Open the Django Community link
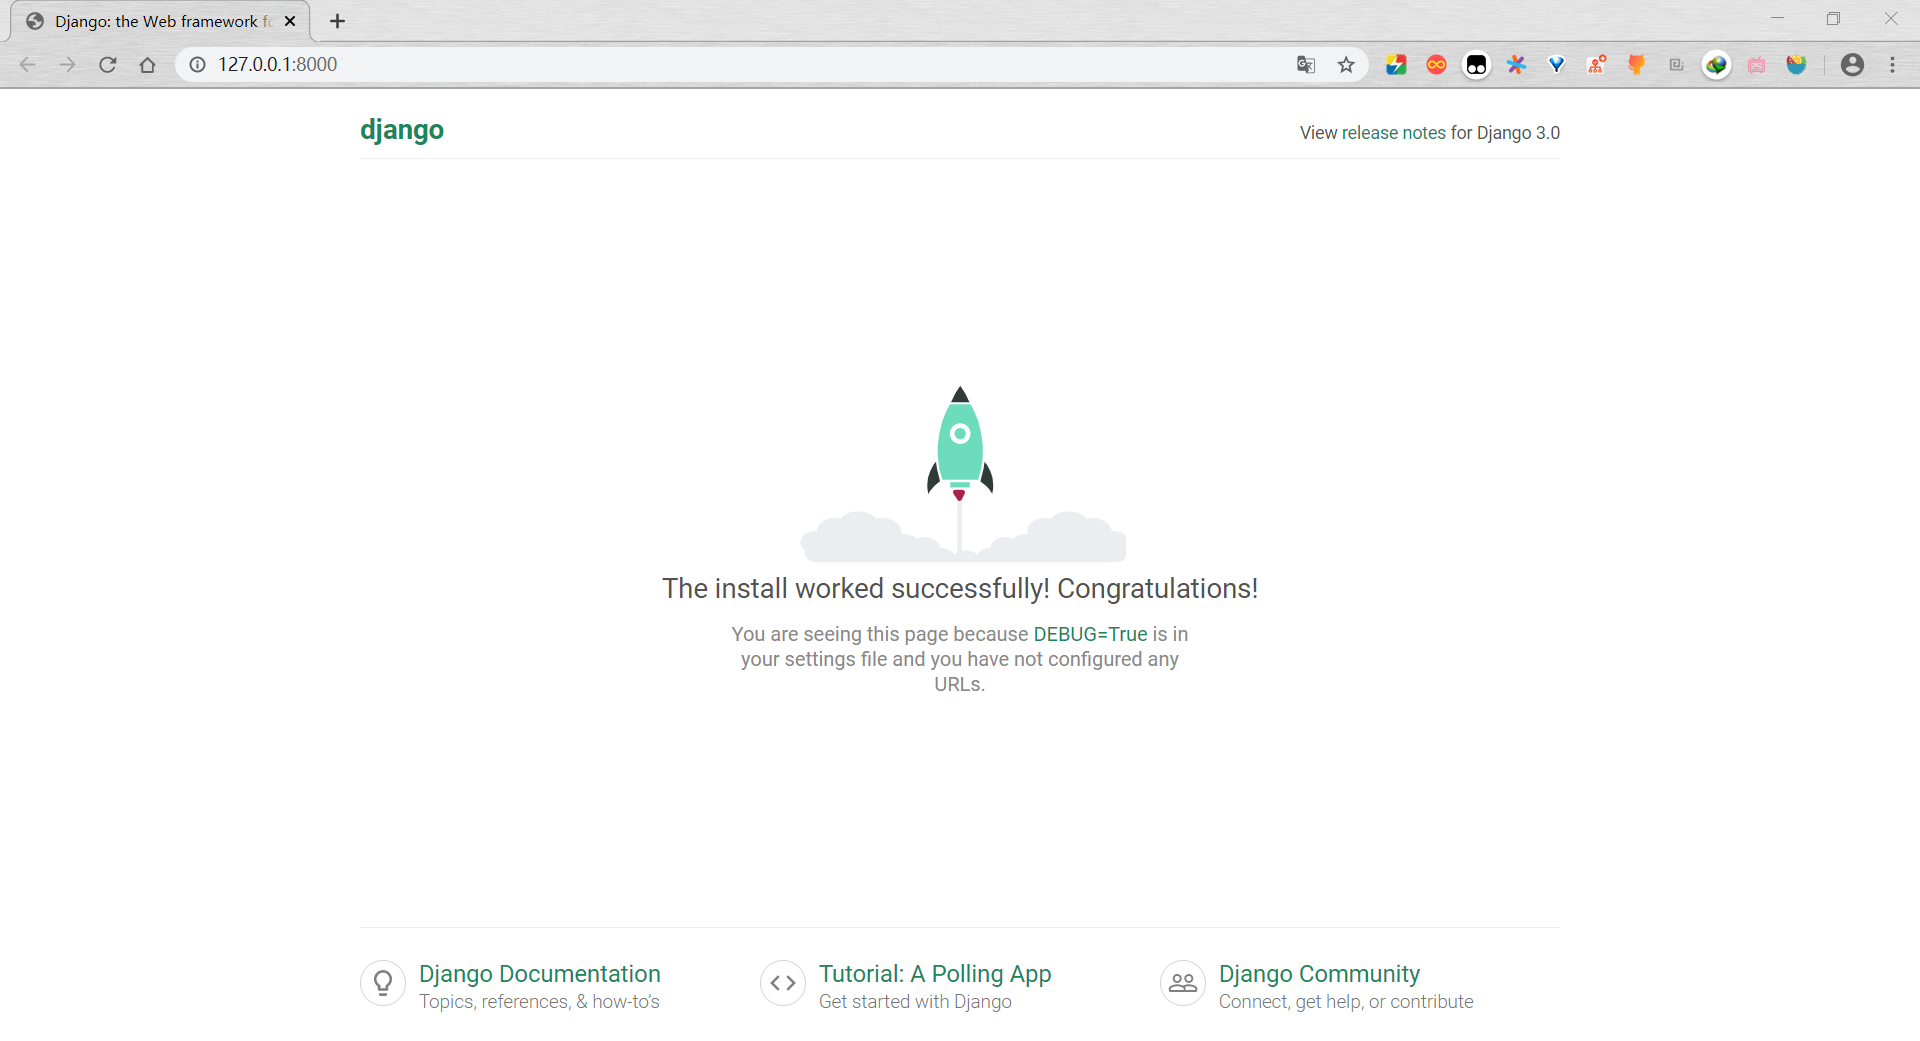1920x1041 pixels. pyautogui.click(x=1319, y=974)
